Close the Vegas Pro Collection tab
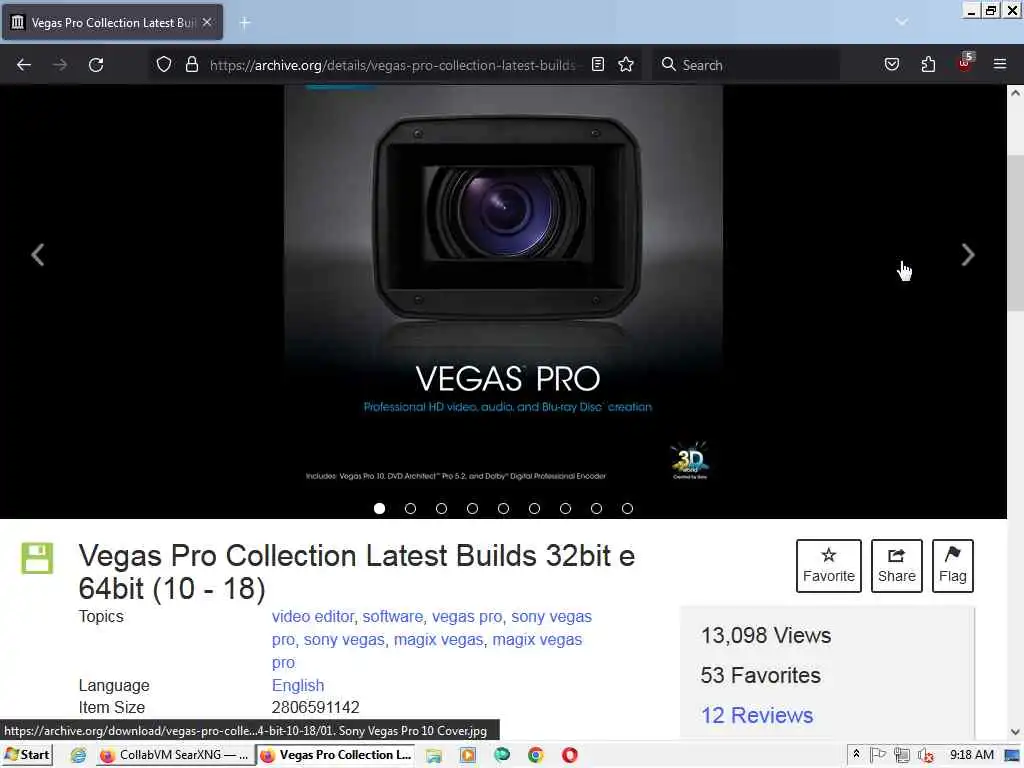The image size is (1024, 768). [x=207, y=22]
